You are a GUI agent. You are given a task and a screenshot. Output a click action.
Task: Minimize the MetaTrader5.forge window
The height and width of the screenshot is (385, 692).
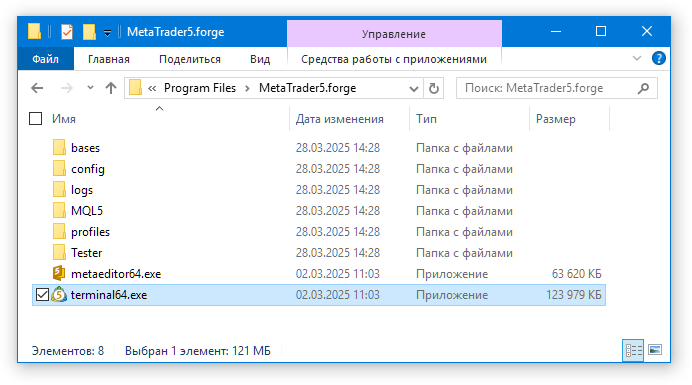[x=556, y=32]
